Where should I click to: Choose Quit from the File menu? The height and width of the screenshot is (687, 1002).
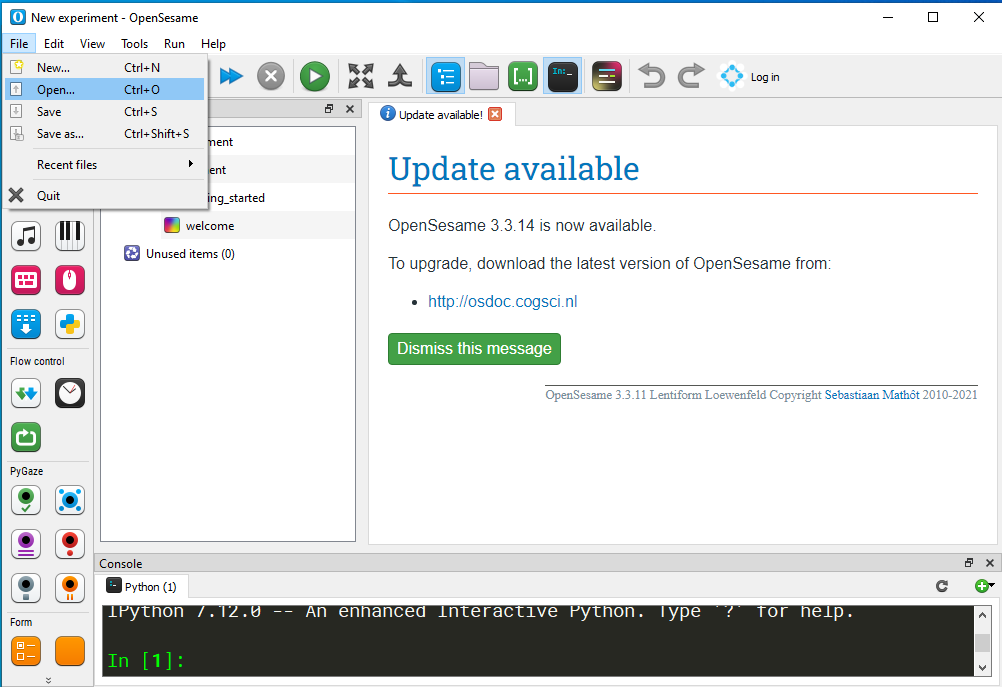[x=105, y=196]
